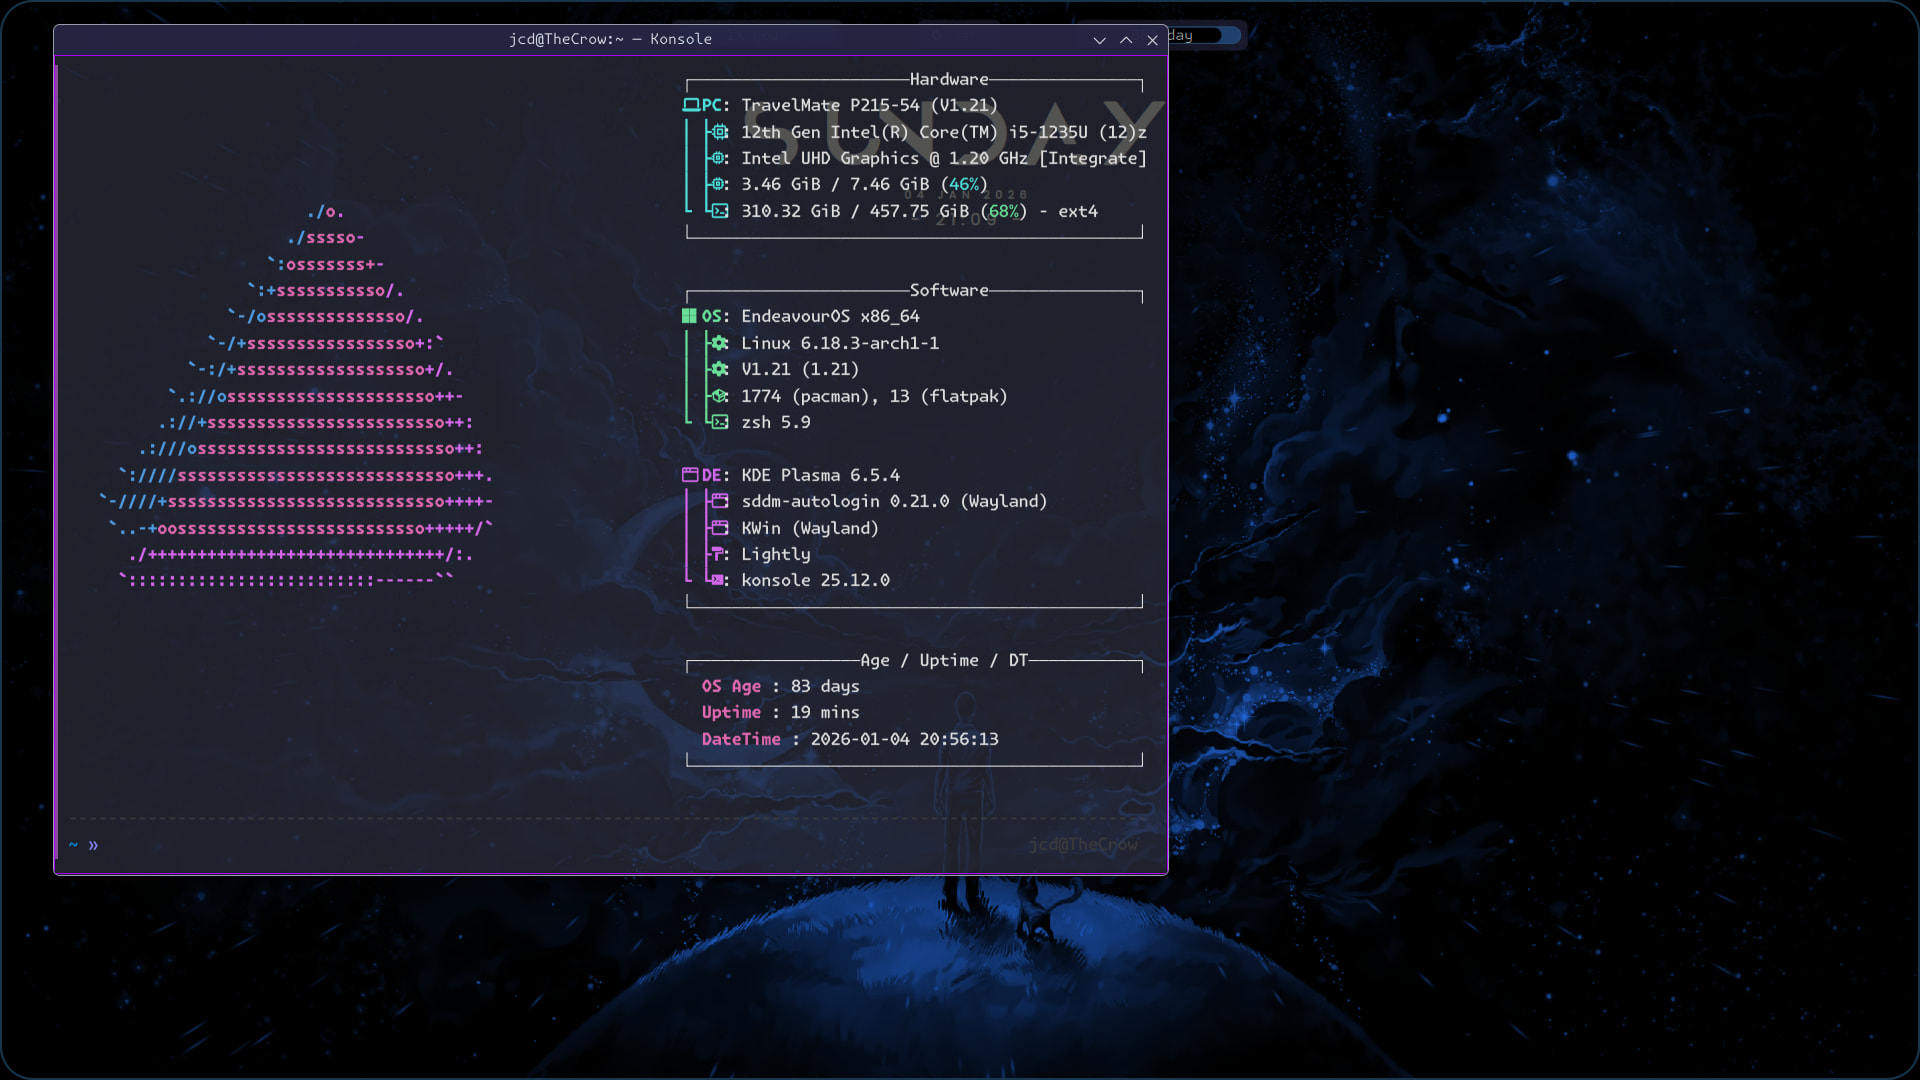Click the GPU text "Intel UHD Graphics"

pyautogui.click(x=830, y=158)
